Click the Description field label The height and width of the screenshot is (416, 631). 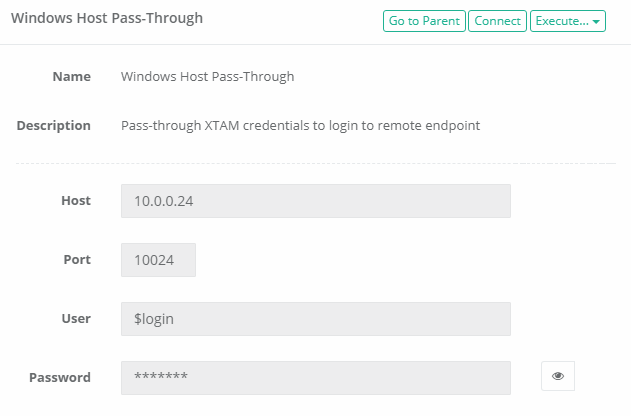click(x=54, y=126)
